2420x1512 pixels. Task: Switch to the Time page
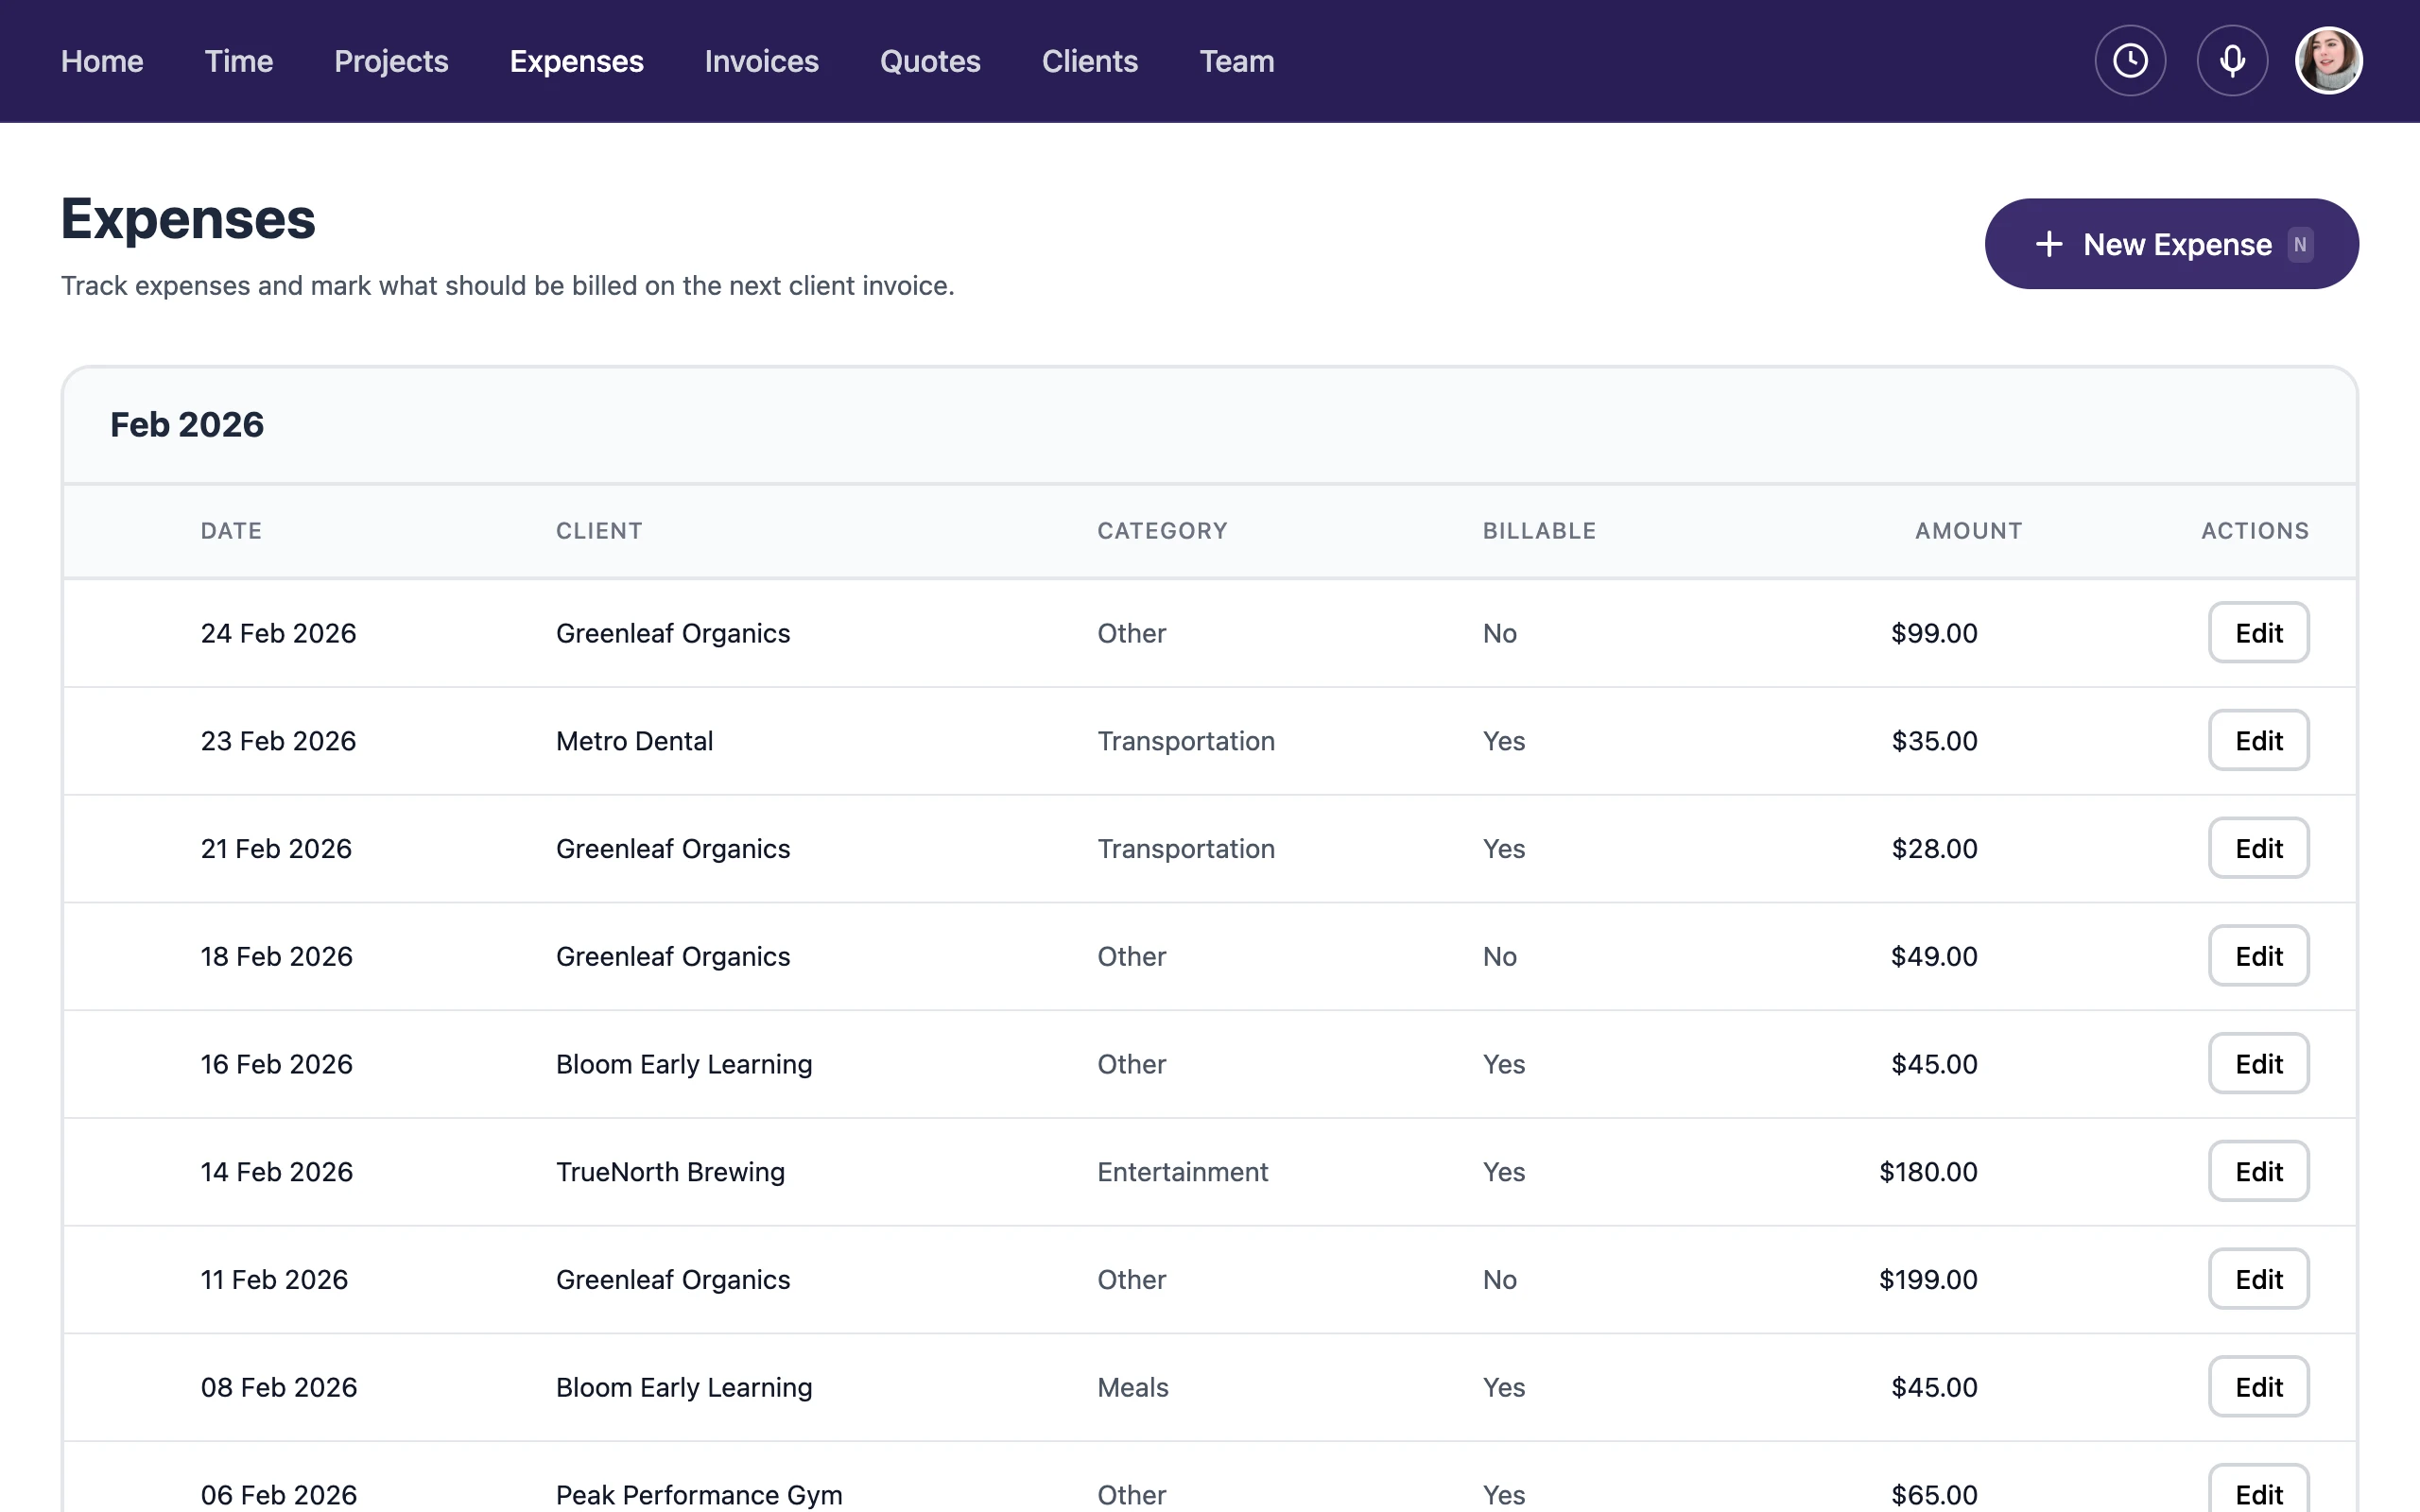pyautogui.click(x=238, y=61)
